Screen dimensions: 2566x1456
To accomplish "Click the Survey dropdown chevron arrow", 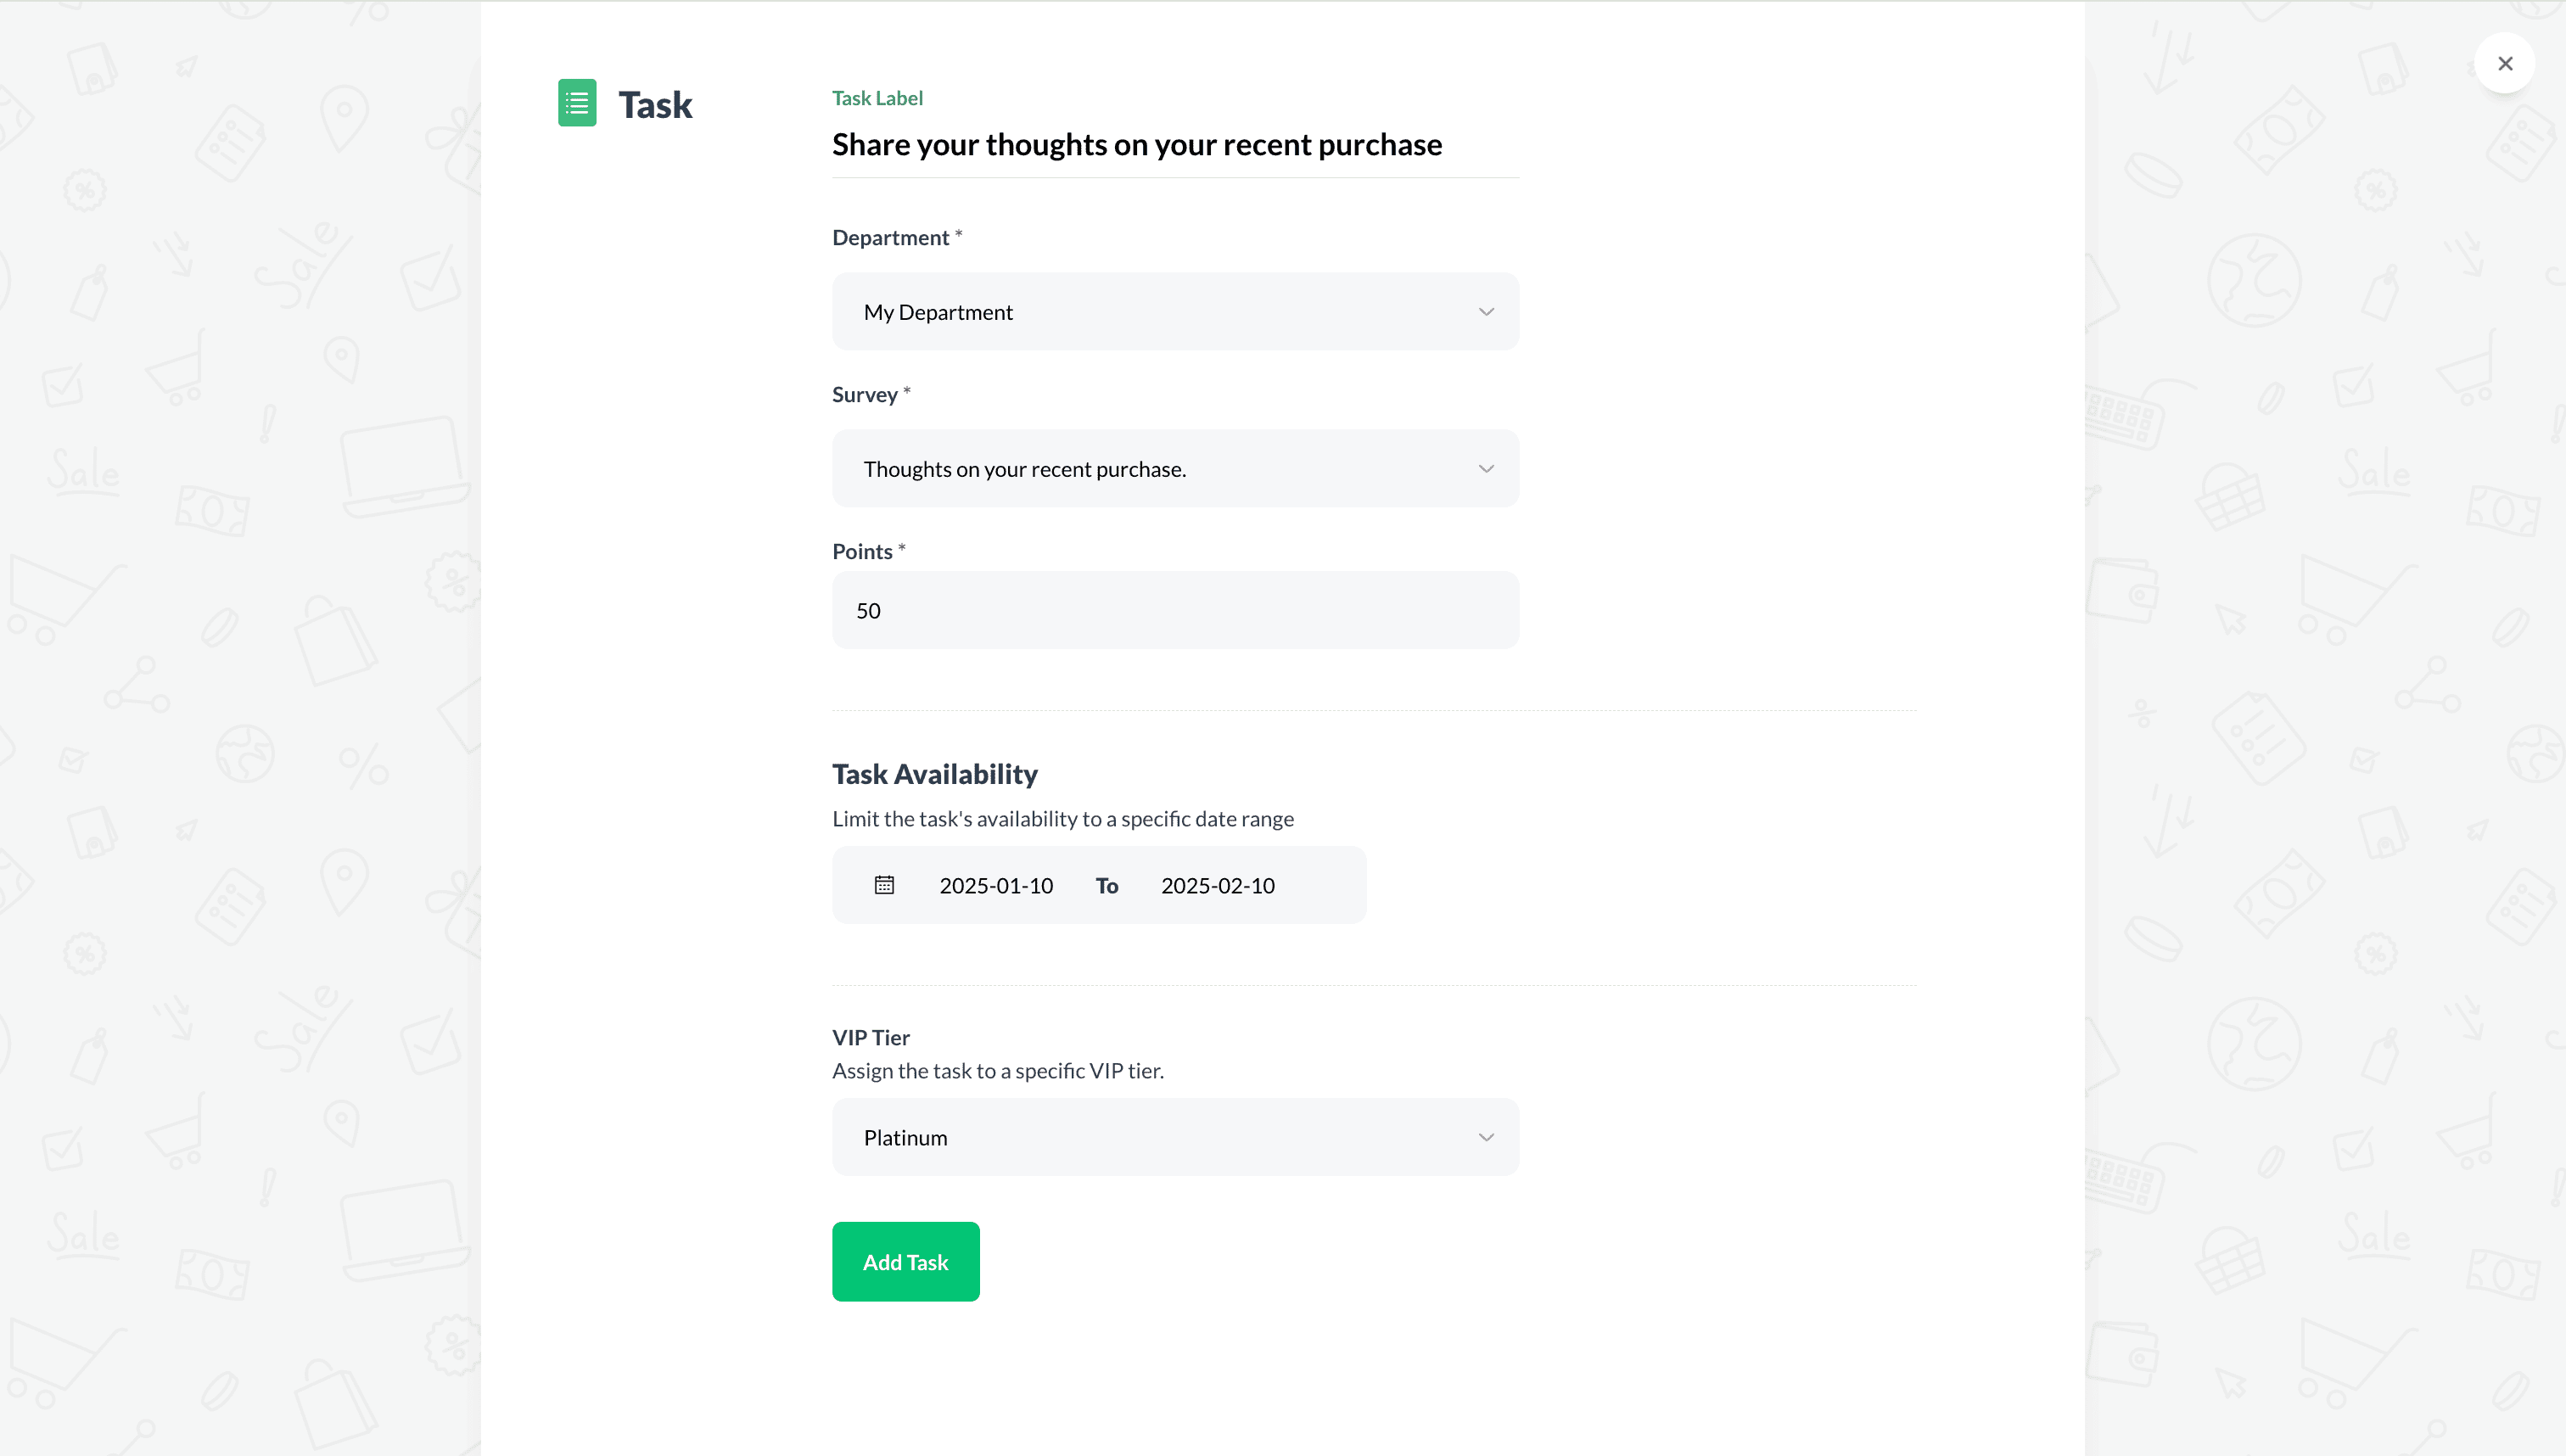I will point(1486,469).
